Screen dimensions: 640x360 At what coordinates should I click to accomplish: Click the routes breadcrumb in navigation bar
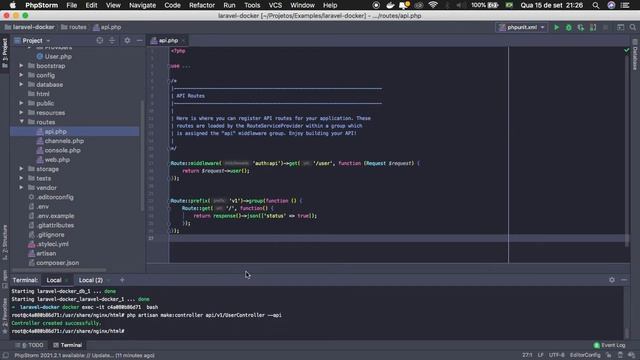pos(74,27)
